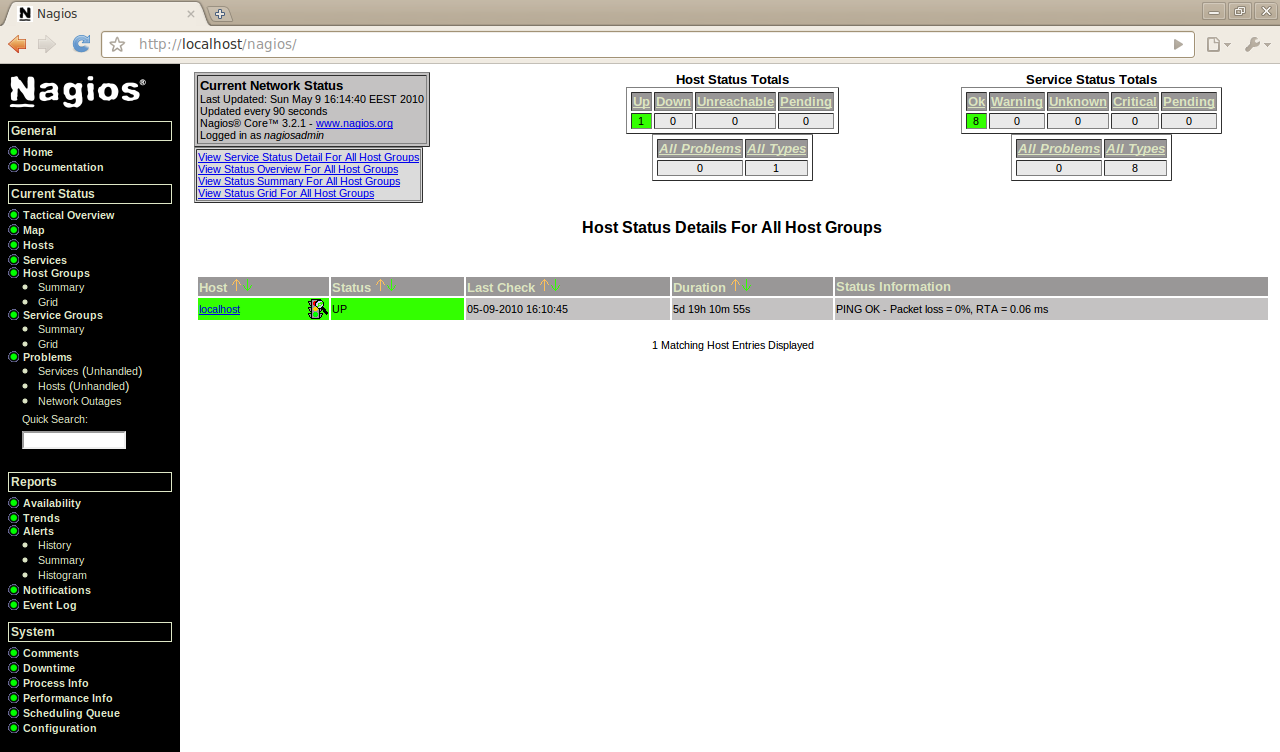
Task: Open Alerts History
Action: 55,545
